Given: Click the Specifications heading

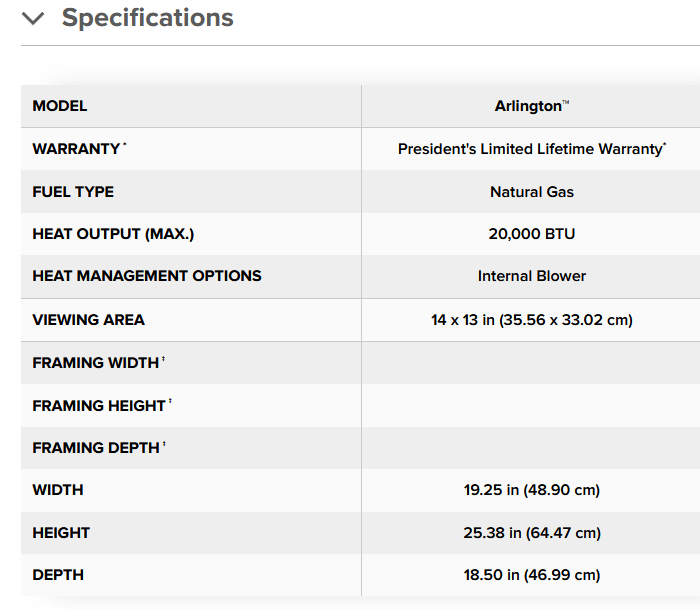Looking at the screenshot, I should pyautogui.click(x=147, y=18).
